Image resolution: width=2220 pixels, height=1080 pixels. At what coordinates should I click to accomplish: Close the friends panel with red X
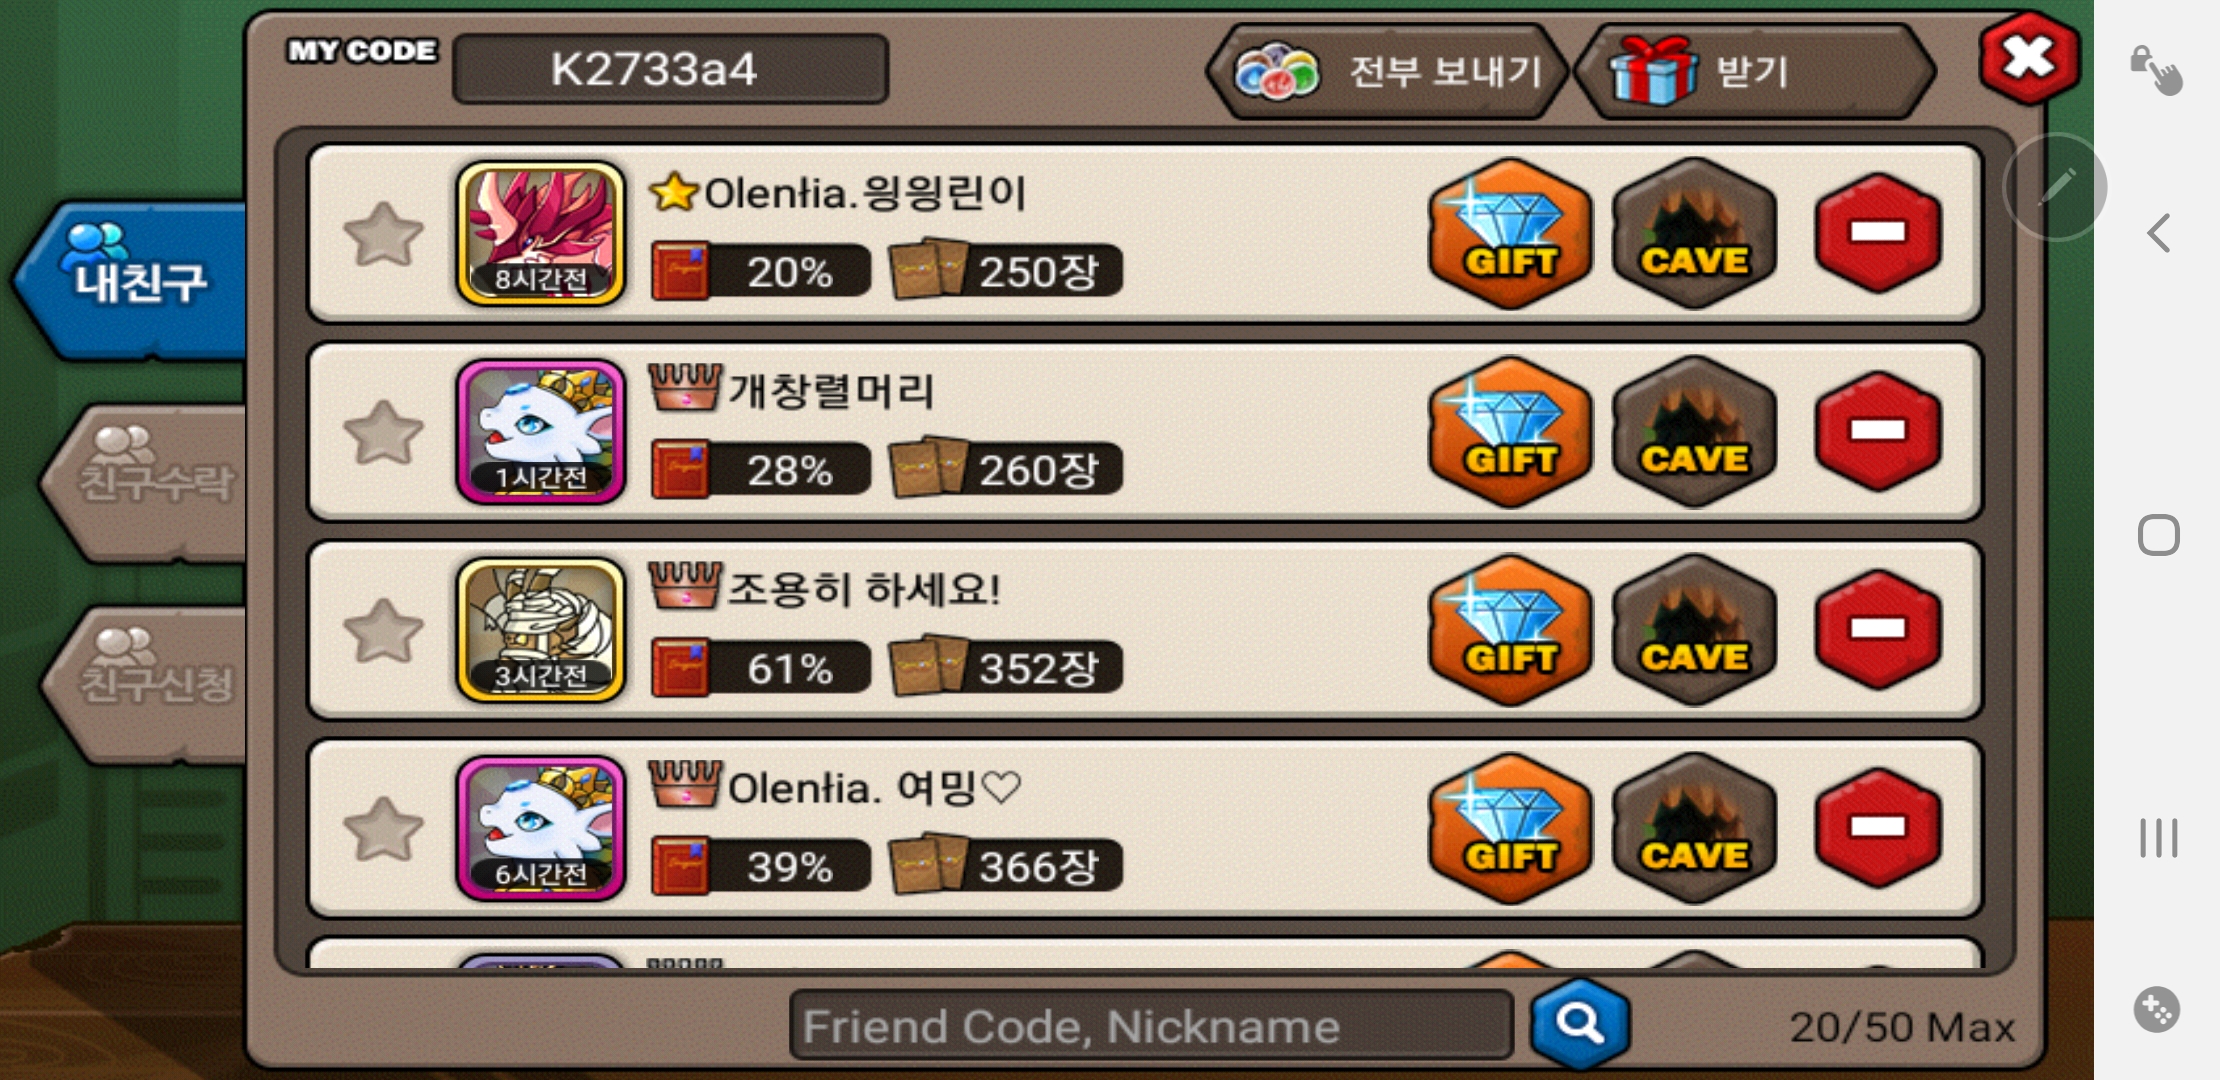[2029, 58]
